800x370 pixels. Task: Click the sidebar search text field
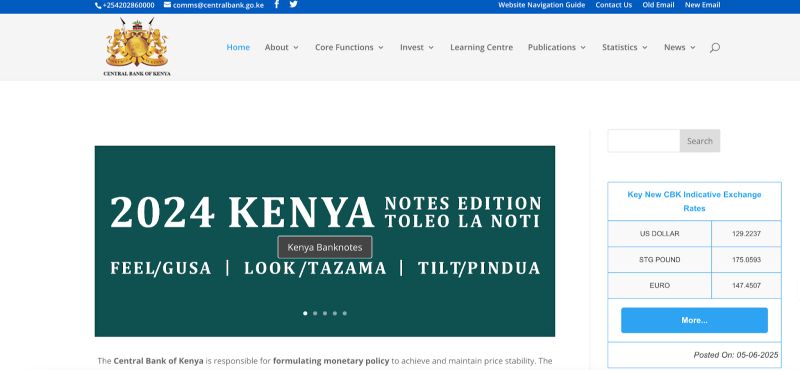[644, 141]
